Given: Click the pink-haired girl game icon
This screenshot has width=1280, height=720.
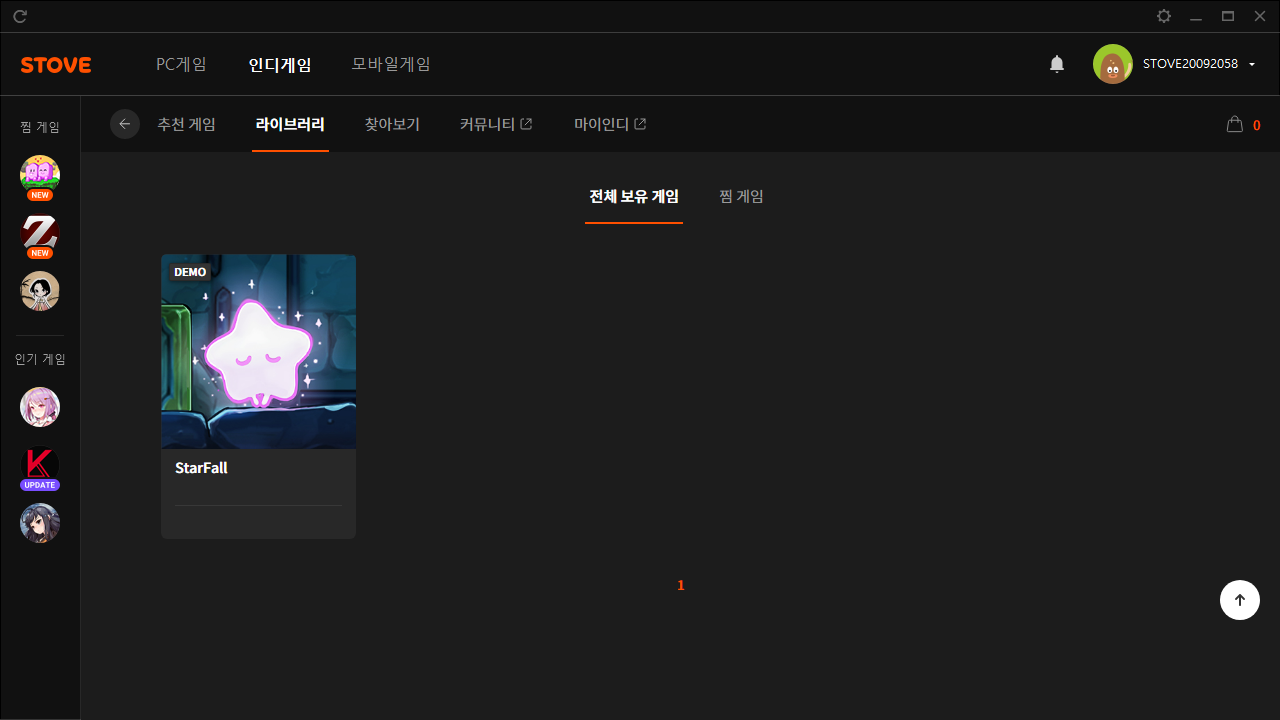Looking at the screenshot, I should [40, 407].
